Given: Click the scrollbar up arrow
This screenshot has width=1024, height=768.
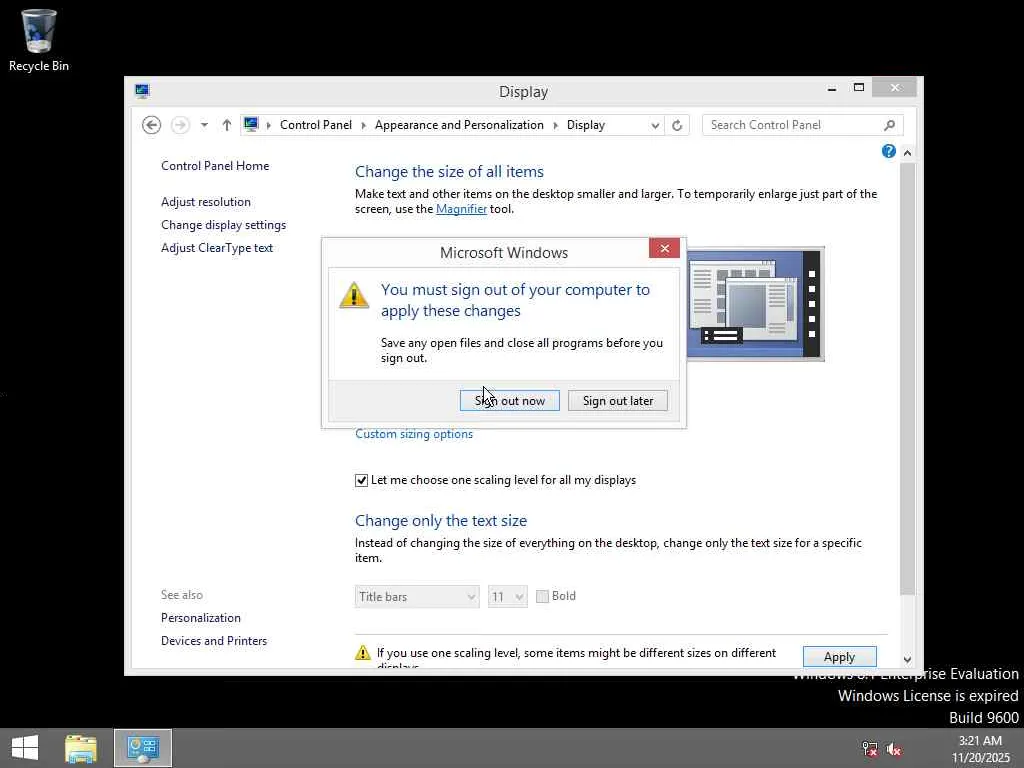Looking at the screenshot, I should (907, 153).
